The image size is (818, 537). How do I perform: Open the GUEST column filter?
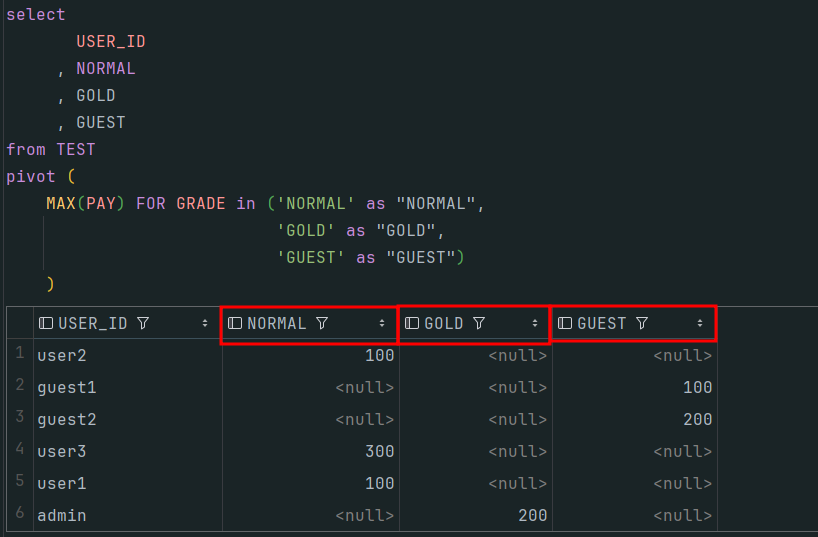[x=642, y=324]
